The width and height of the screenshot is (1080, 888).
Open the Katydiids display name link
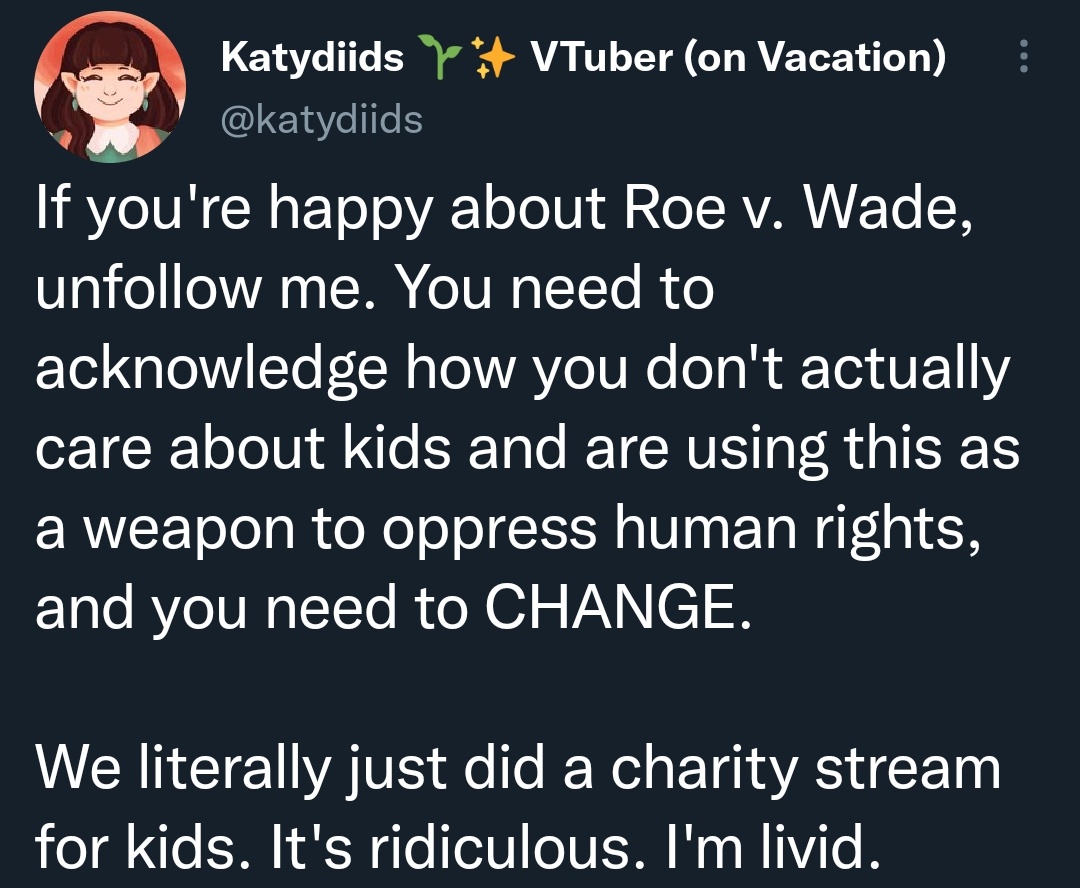(x=312, y=57)
